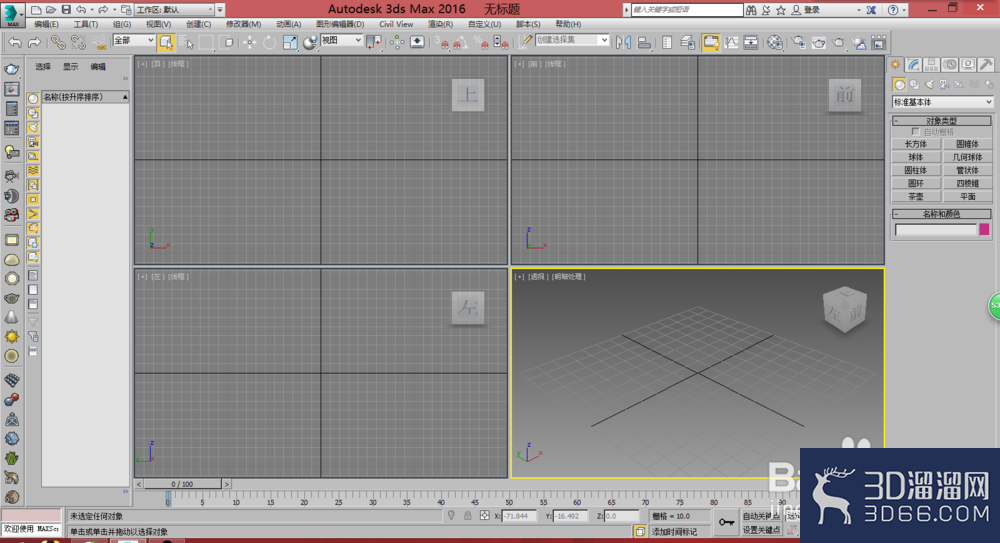1000x543 pixels.
Task: Click the pink object color swatch
Action: click(984, 230)
